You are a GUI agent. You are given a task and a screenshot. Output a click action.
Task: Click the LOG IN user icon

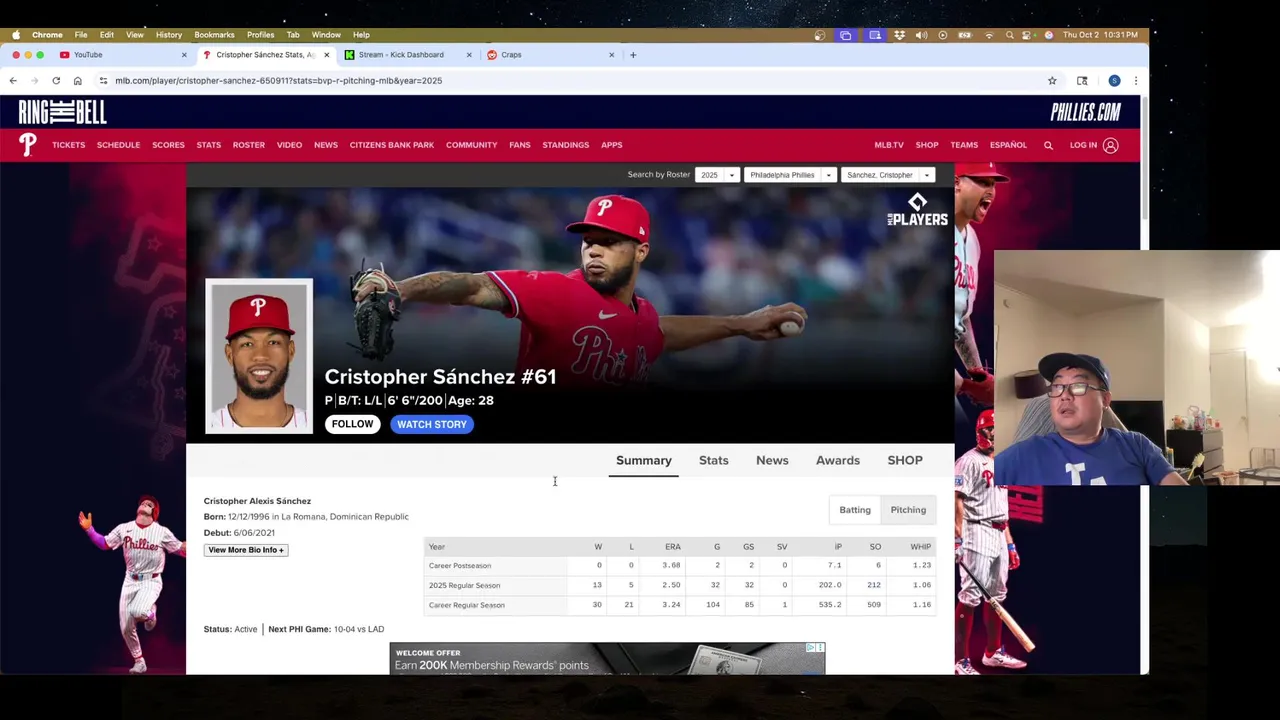point(1110,145)
